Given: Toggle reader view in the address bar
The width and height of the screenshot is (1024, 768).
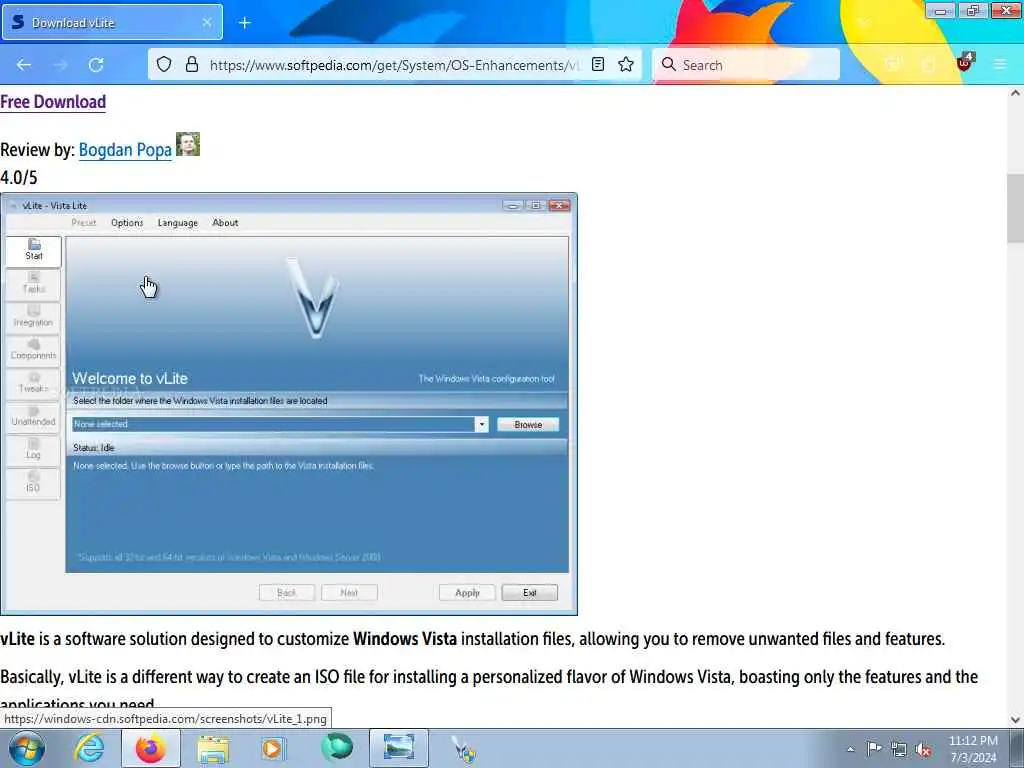Looking at the screenshot, I should point(598,64).
